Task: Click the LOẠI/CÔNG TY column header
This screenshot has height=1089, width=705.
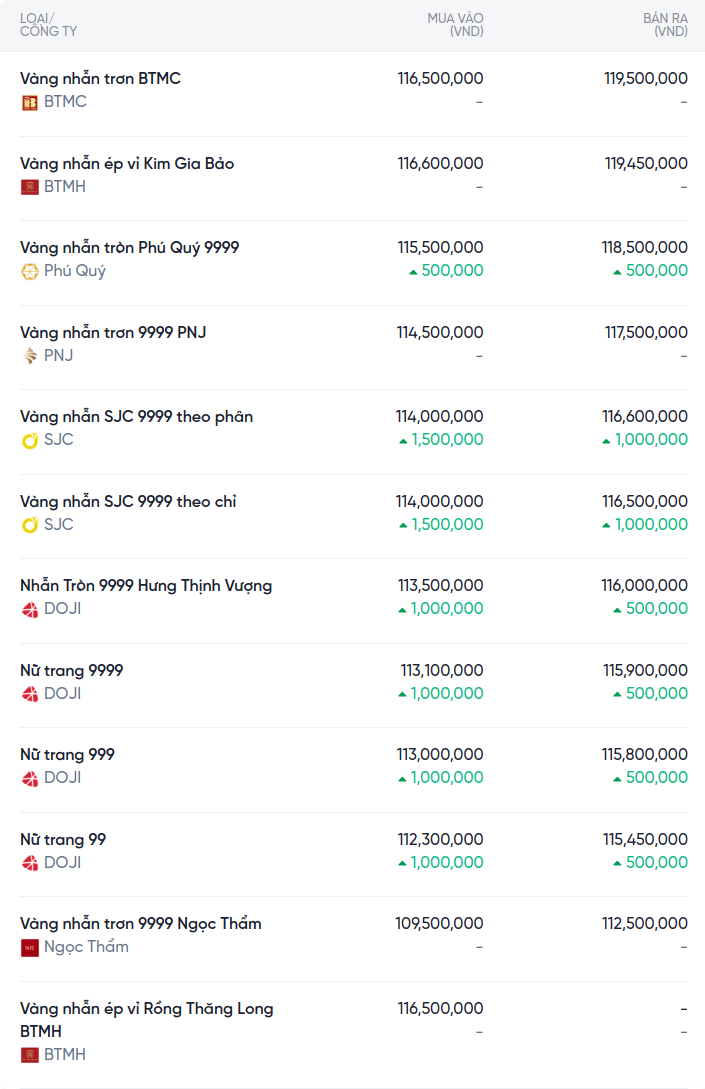Action: [x=49, y=25]
